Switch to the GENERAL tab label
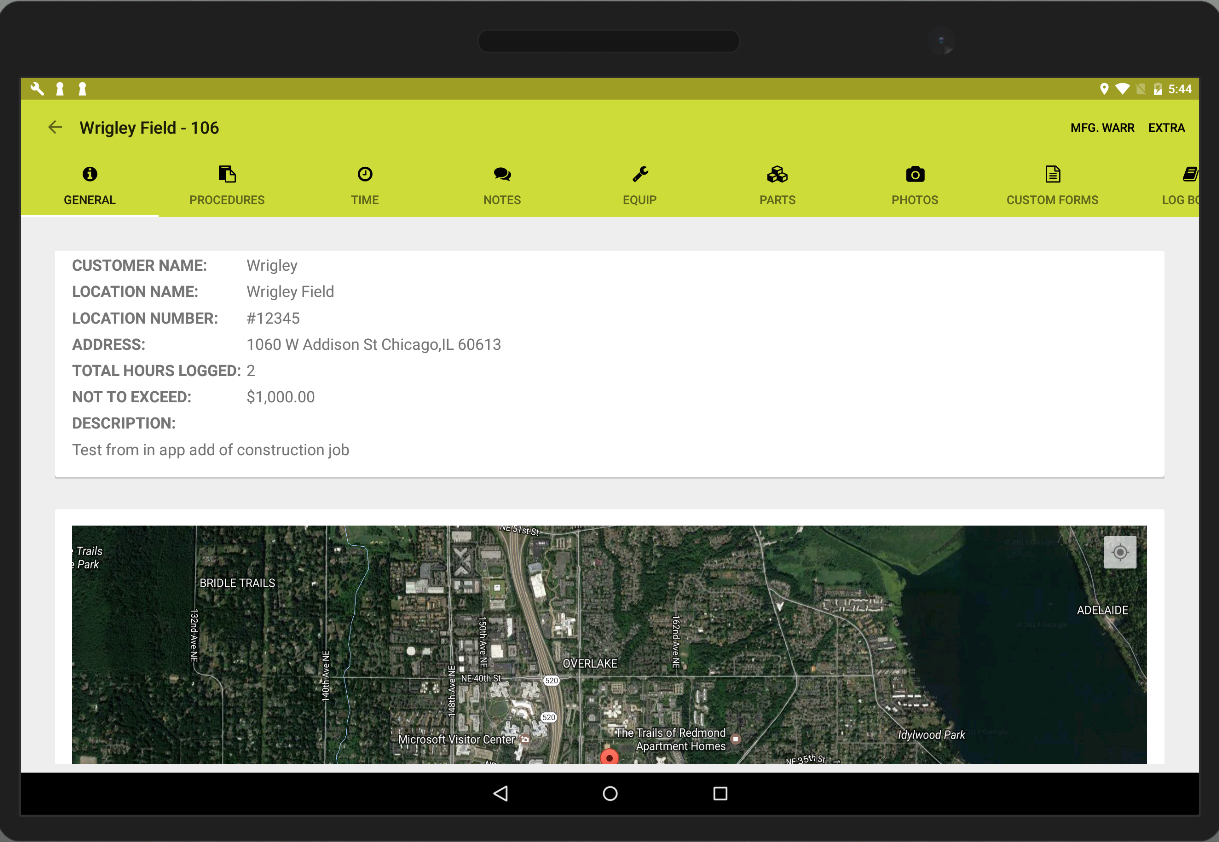 (90, 200)
